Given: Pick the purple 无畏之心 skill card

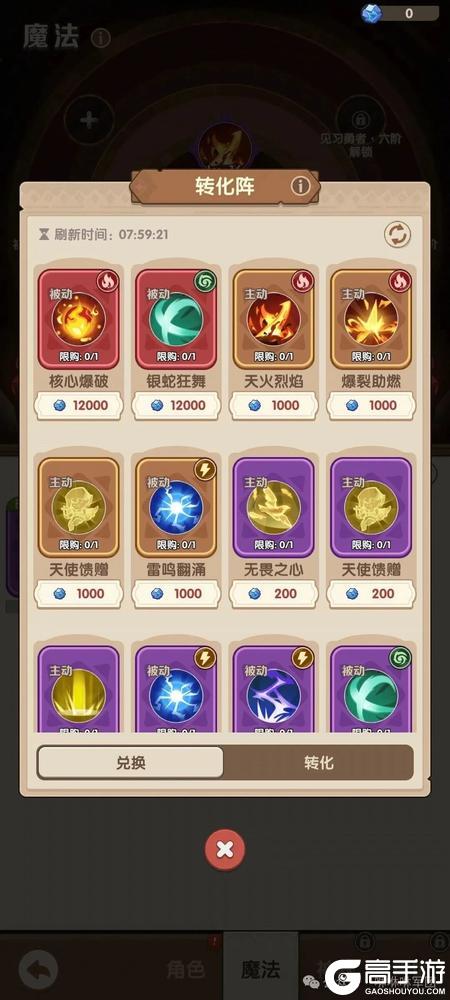Looking at the screenshot, I should [x=274, y=507].
